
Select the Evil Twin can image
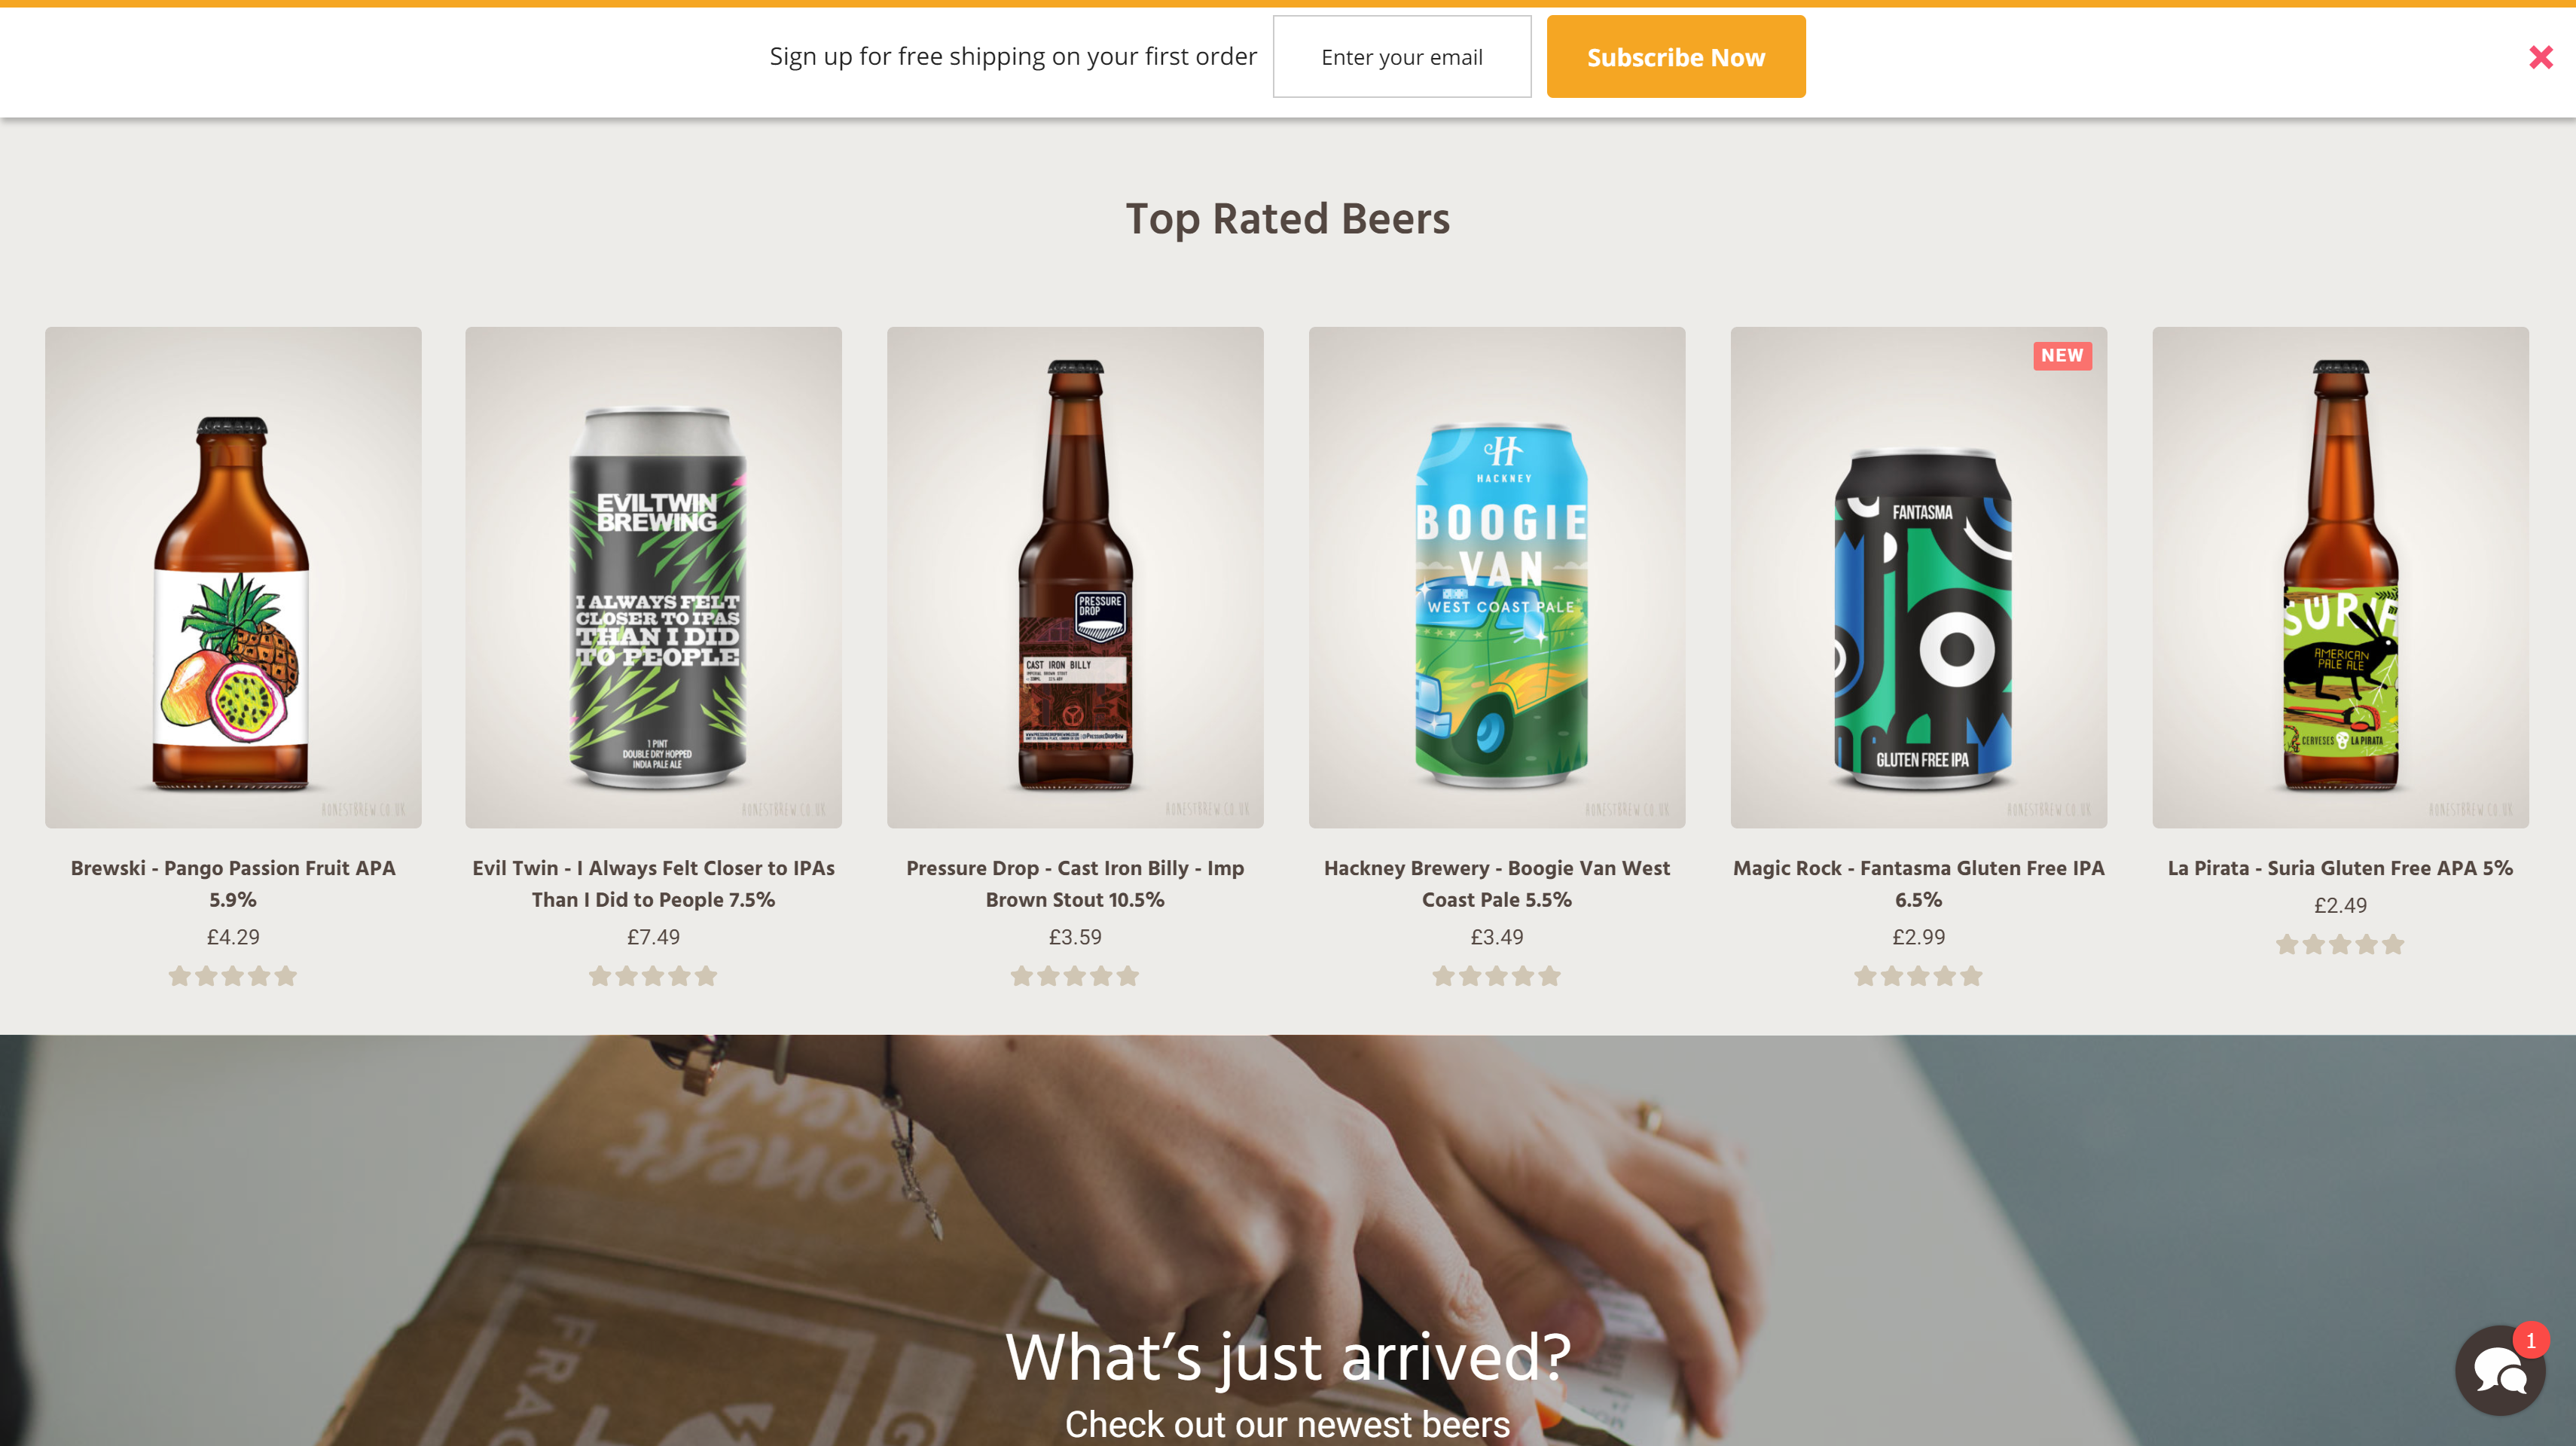(653, 577)
